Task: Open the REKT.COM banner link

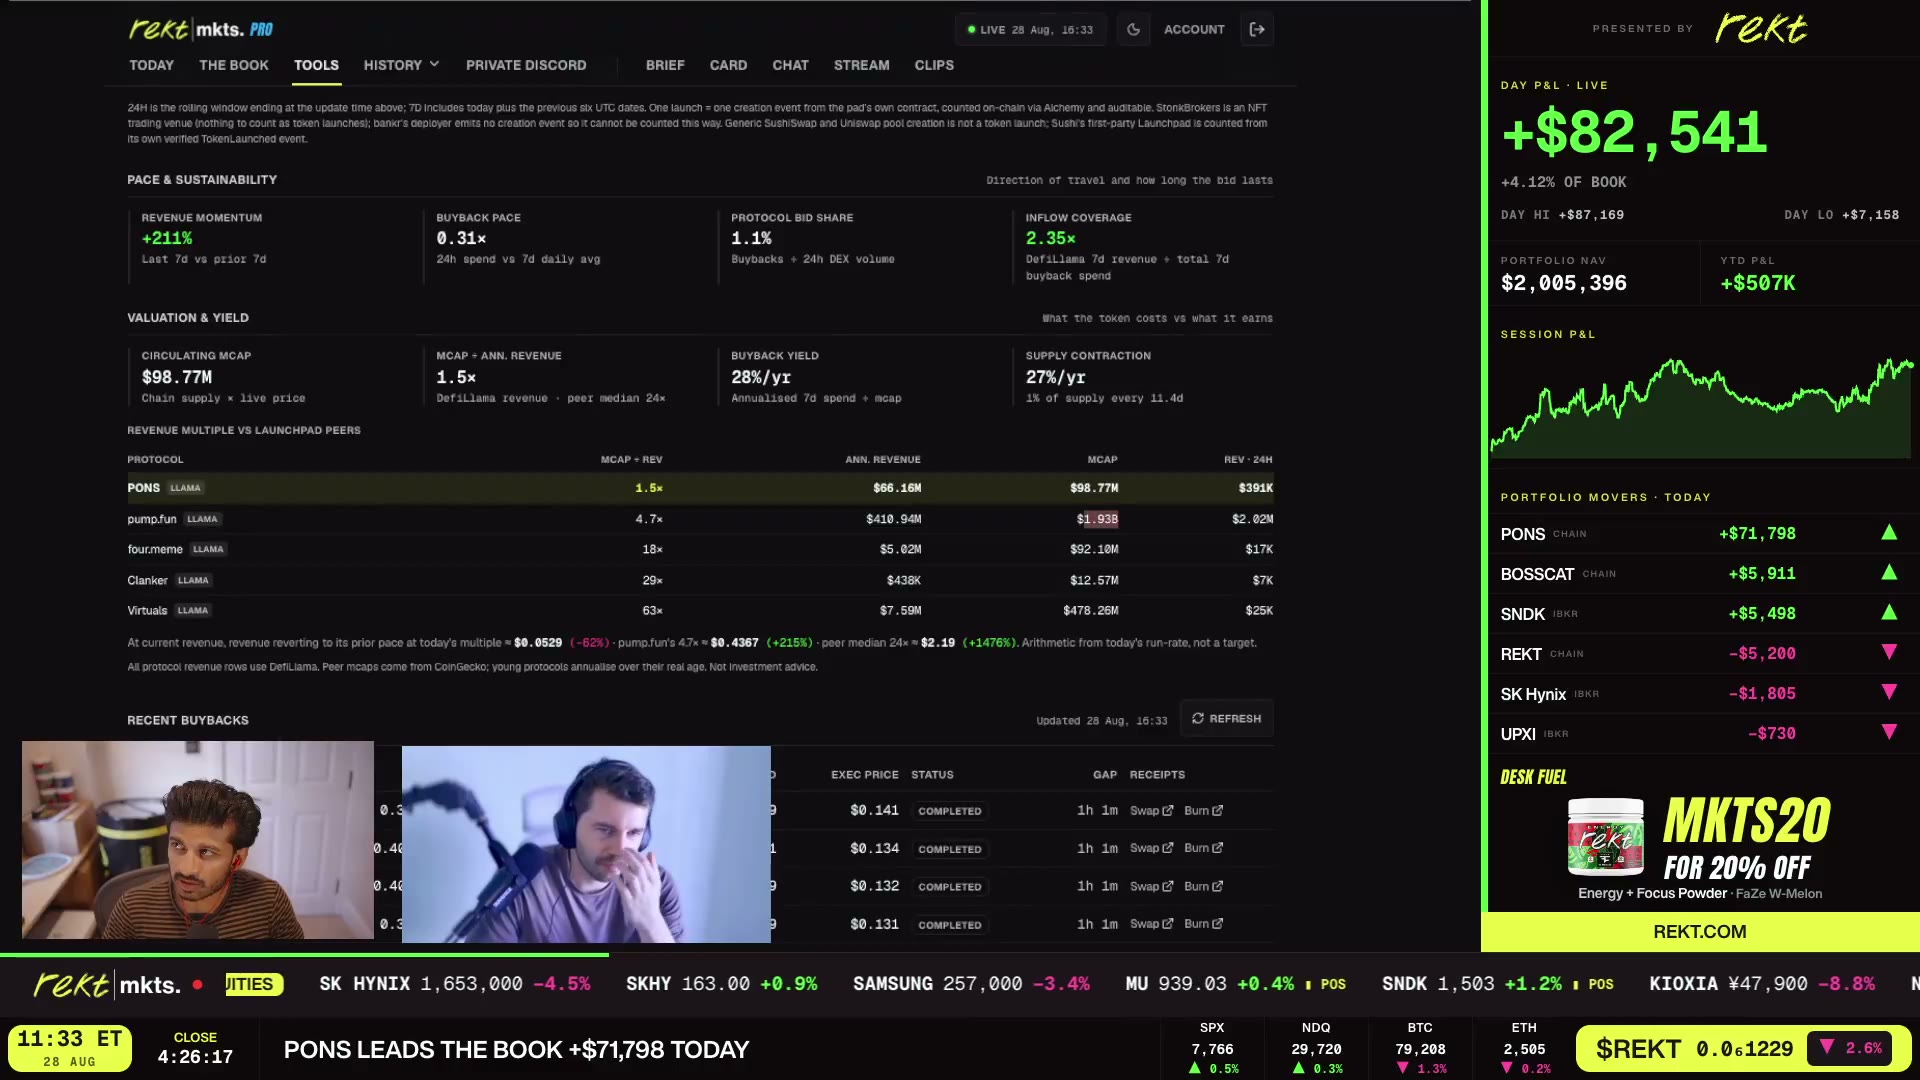Action: click(1699, 932)
